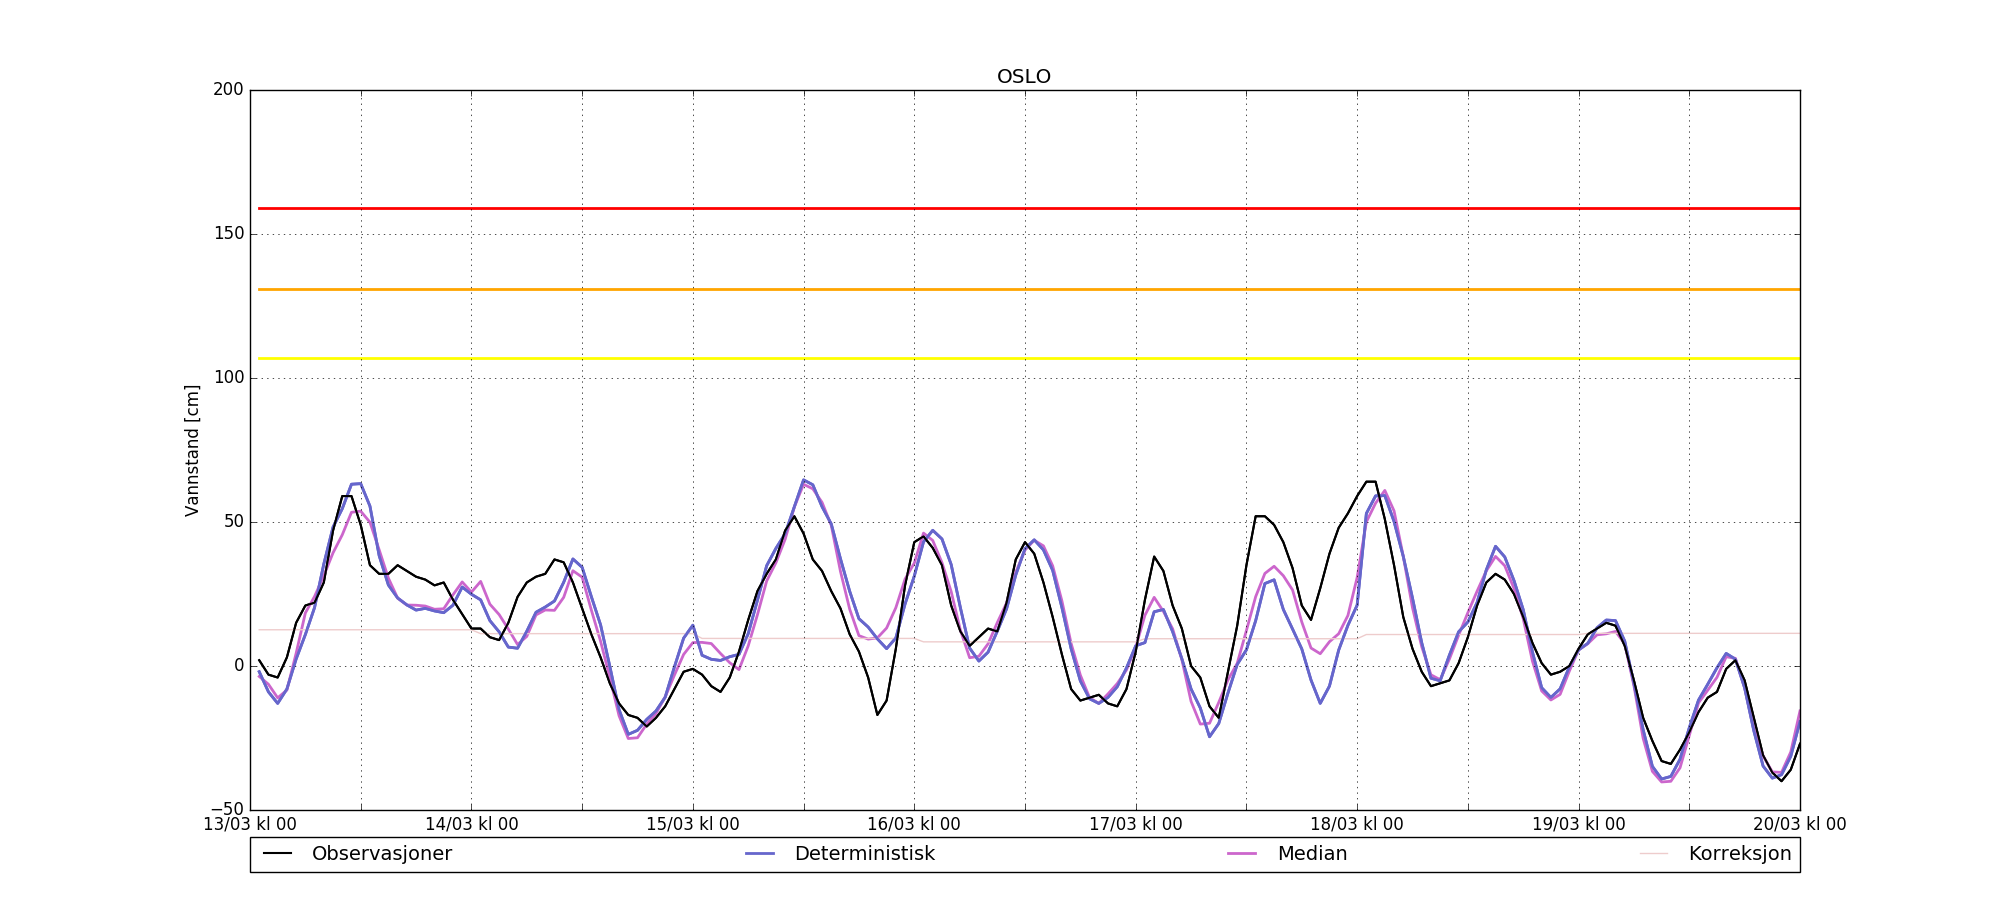Select the 16/03 kl 00 date tick

coord(914,825)
